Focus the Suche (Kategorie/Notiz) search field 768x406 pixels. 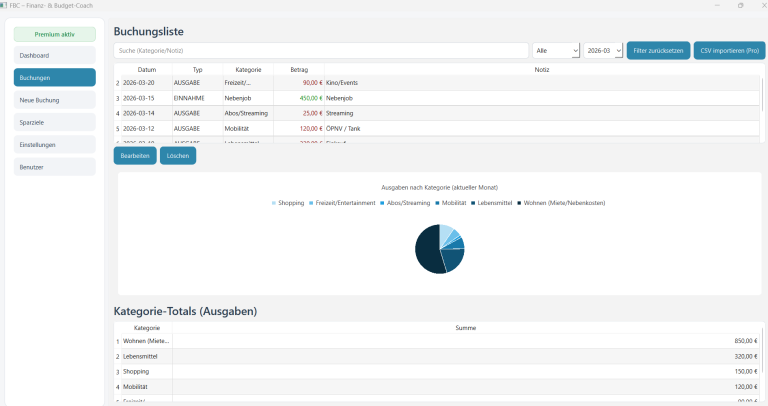pos(321,50)
